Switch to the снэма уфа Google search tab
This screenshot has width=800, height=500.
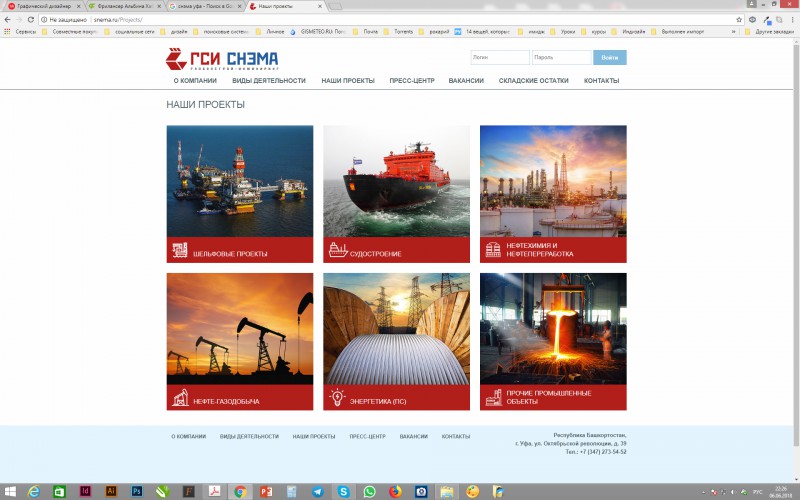point(205,6)
